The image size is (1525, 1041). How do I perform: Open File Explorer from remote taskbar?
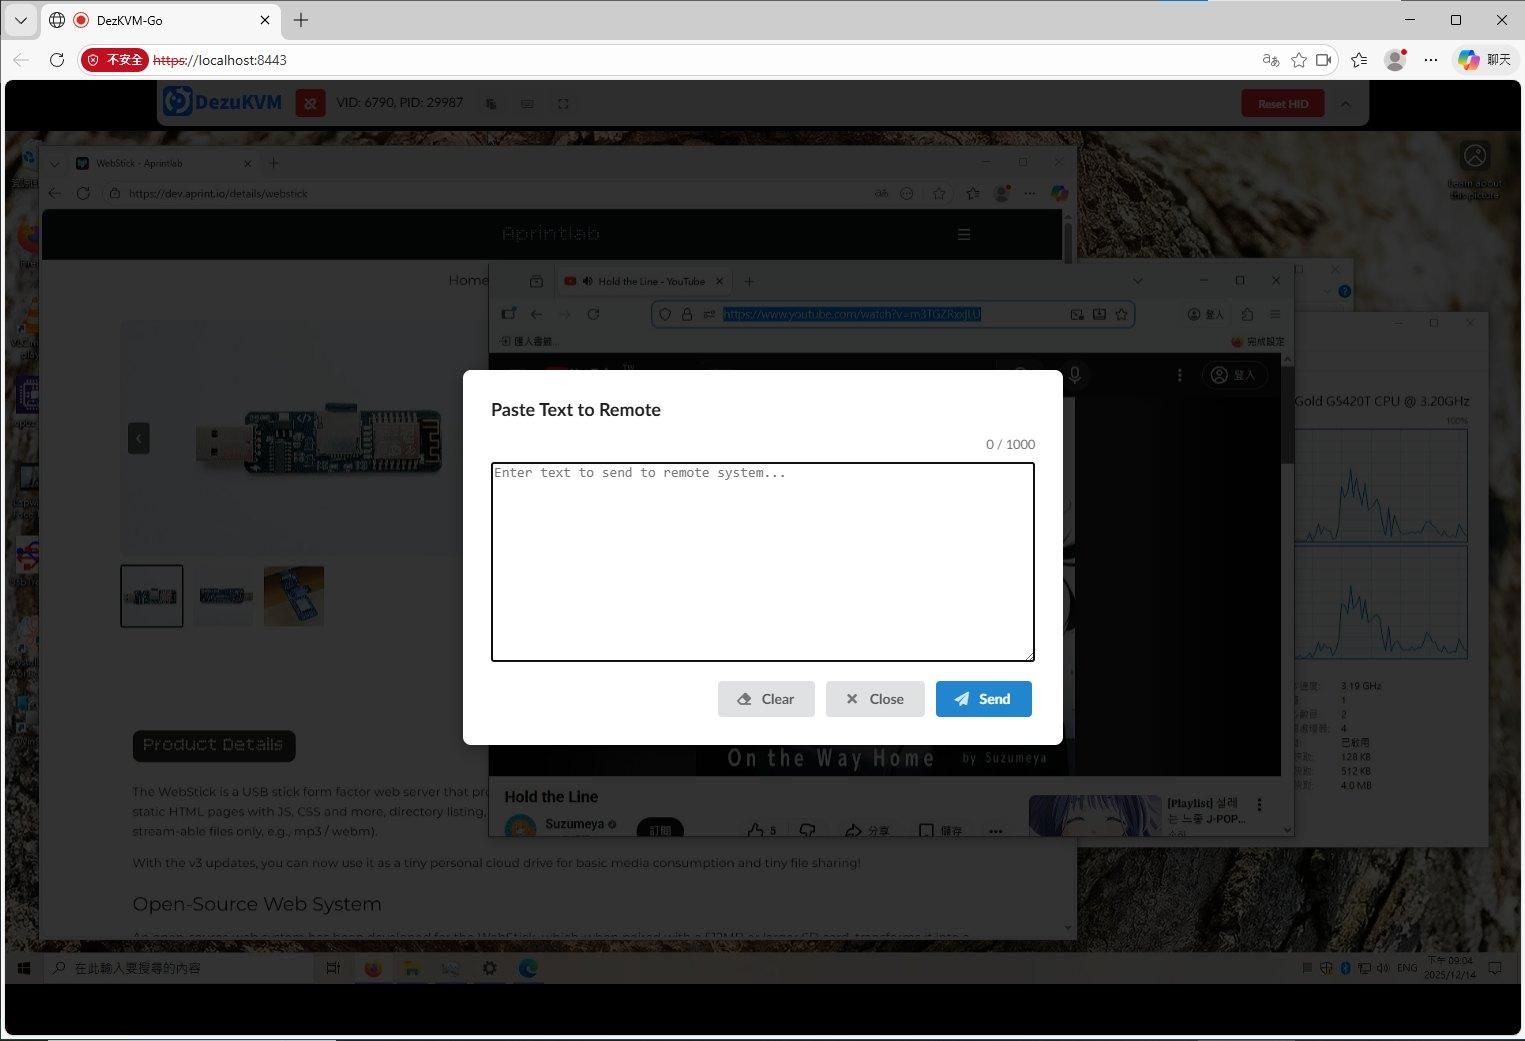tap(411, 968)
